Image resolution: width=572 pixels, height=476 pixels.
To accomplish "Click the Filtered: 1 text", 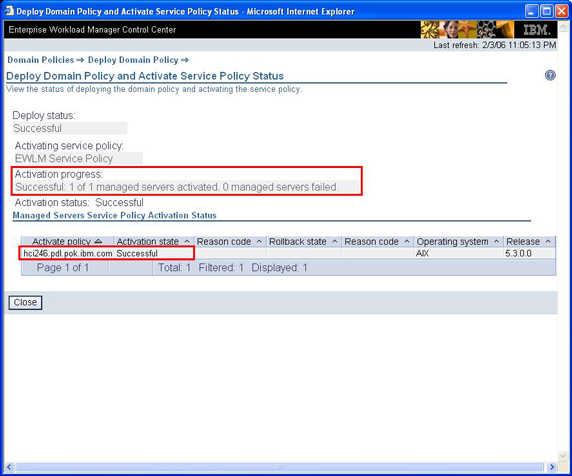I will (x=221, y=268).
